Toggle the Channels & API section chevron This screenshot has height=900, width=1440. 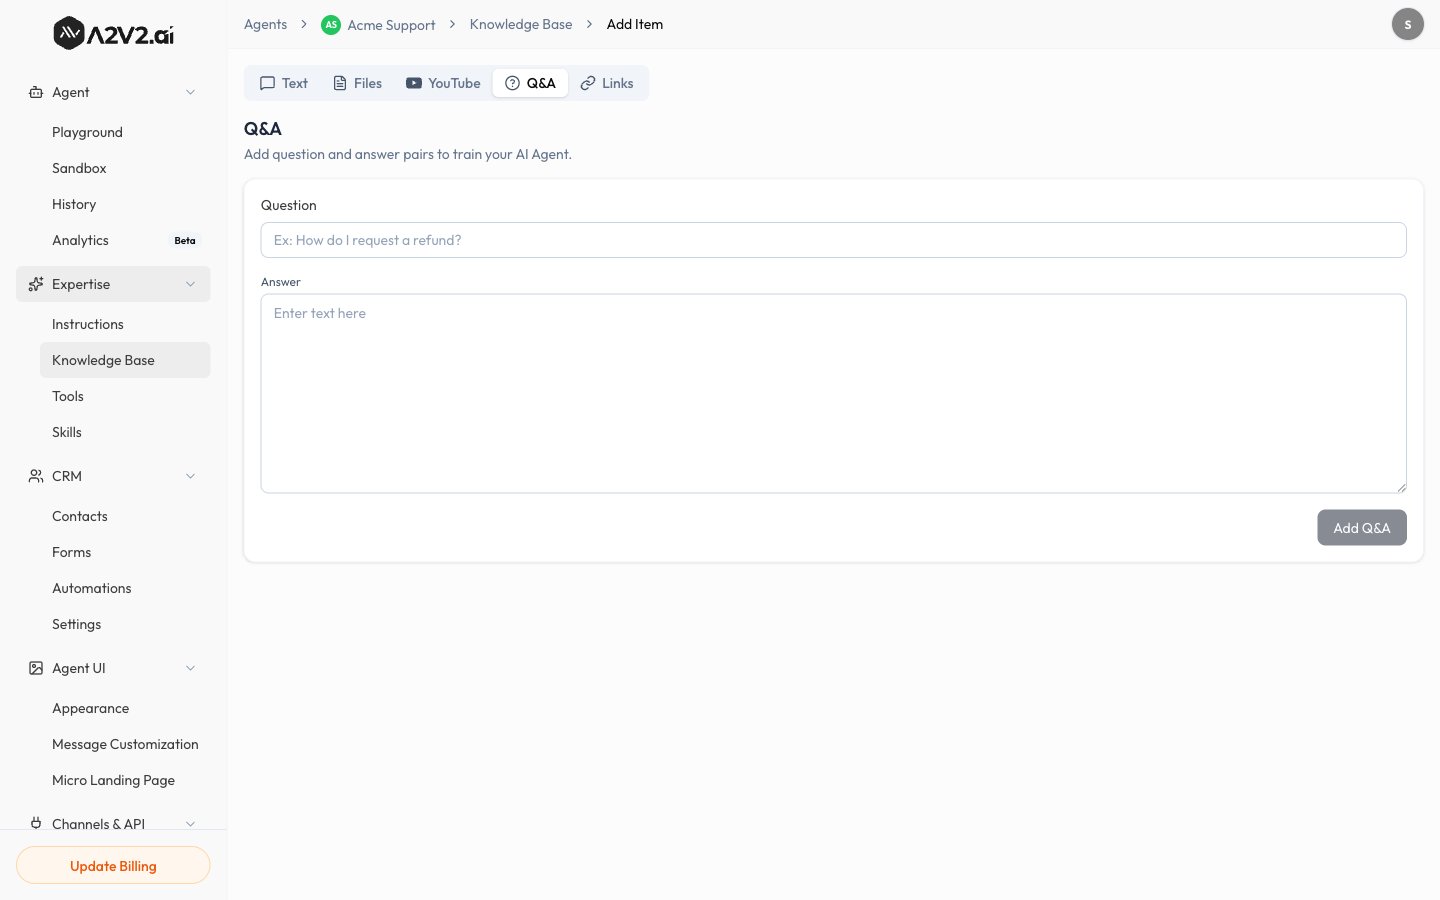(190, 823)
